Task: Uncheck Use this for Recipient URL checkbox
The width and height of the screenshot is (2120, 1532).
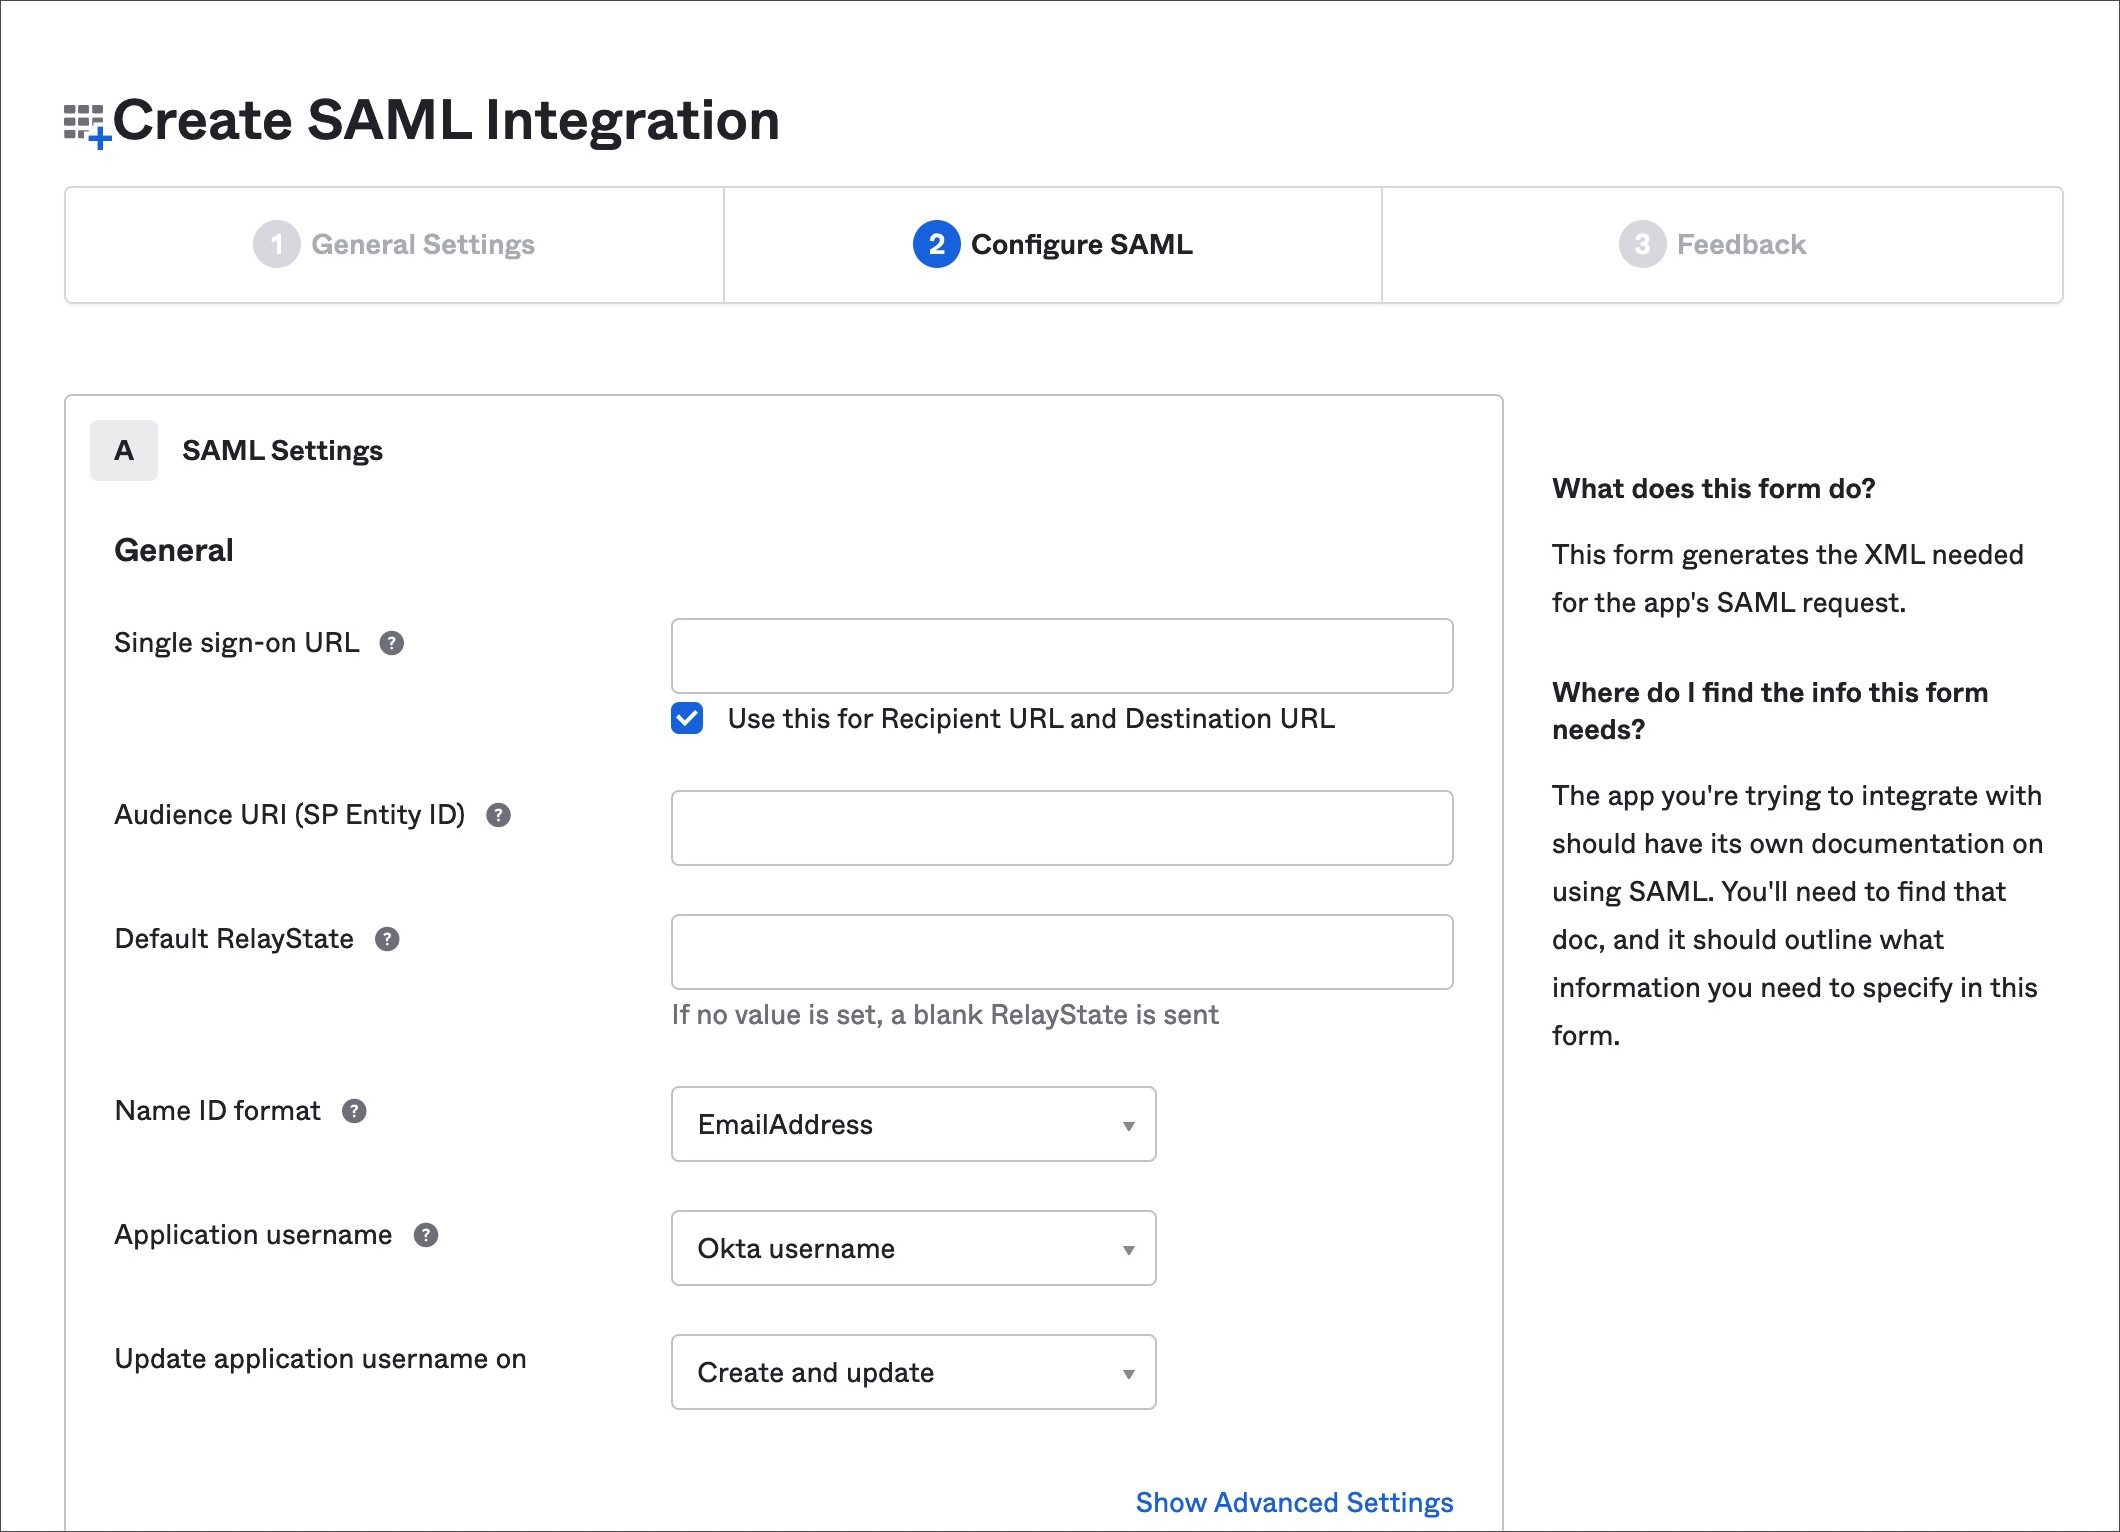Action: (687, 718)
